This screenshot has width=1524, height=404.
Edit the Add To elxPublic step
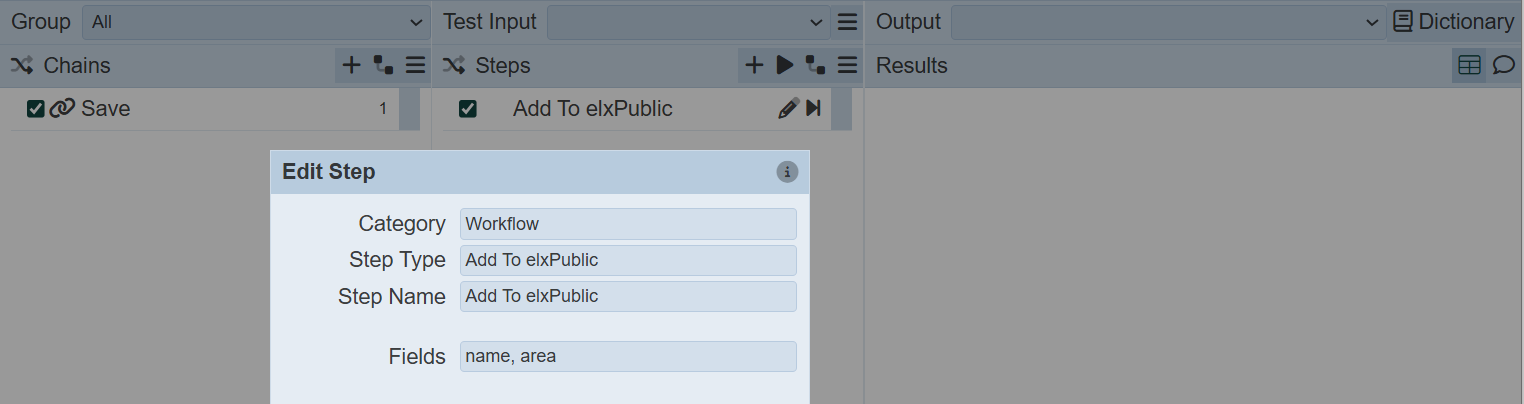[788, 108]
